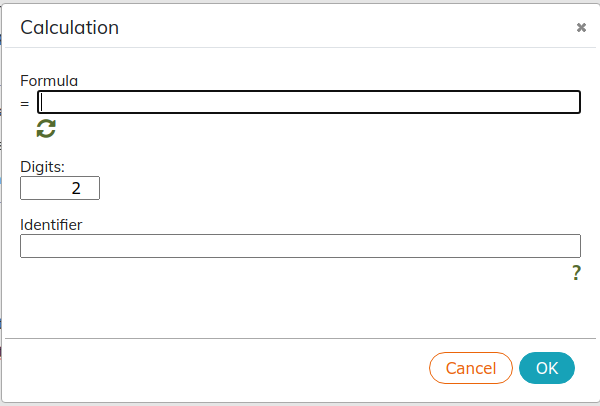Open help via the question mark icon
600x406 pixels.
pyautogui.click(x=576, y=273)
